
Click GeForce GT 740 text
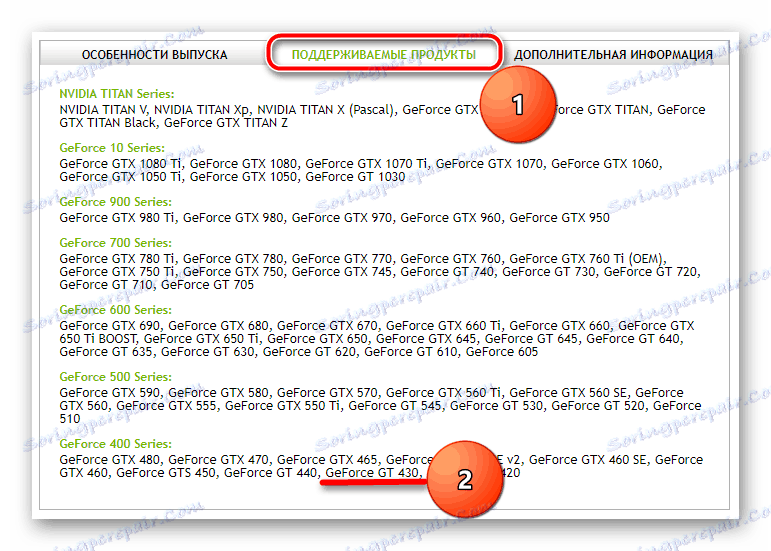tap(446, 272)
